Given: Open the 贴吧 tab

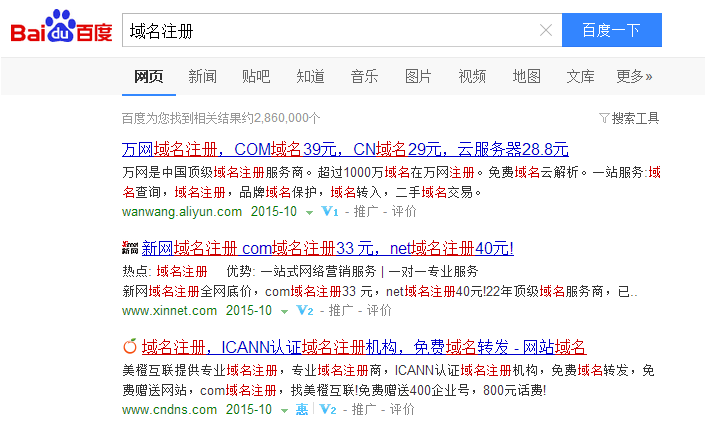Looking at the screenshot, I should [x=256, y=76].
